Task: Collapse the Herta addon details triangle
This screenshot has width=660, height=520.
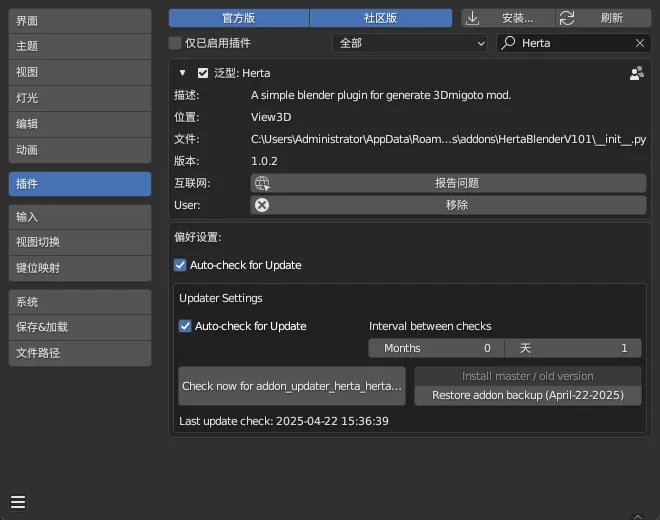Action: [182, 73]
